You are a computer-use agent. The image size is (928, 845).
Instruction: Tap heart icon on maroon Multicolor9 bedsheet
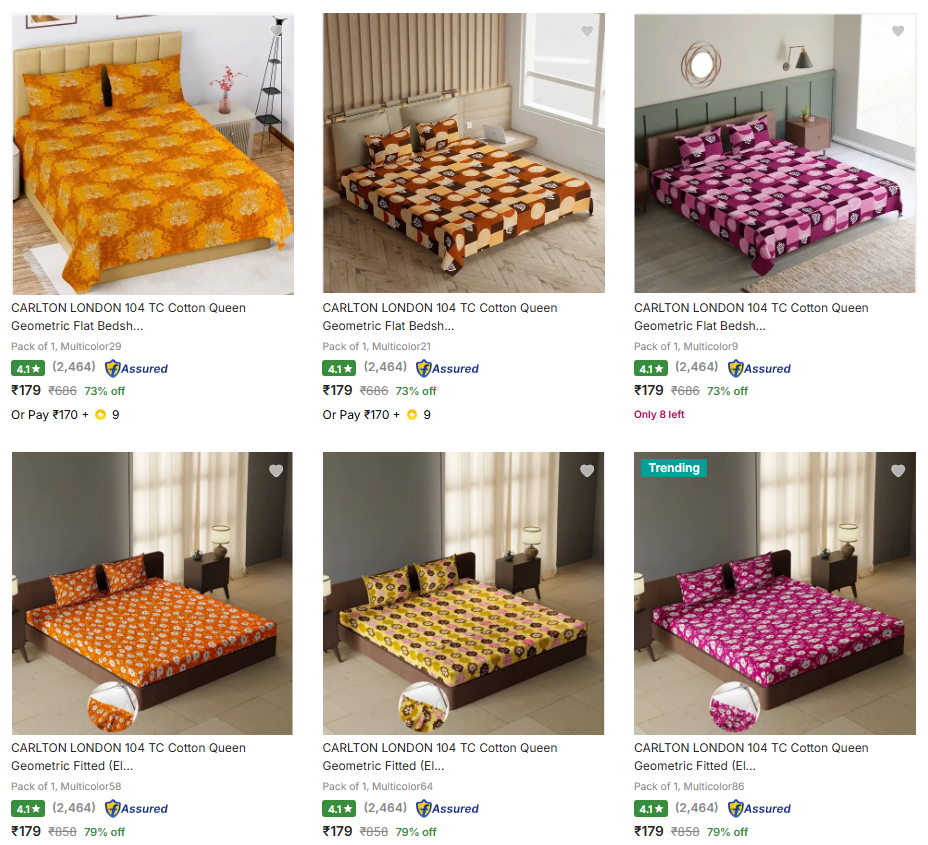point(898,31)
